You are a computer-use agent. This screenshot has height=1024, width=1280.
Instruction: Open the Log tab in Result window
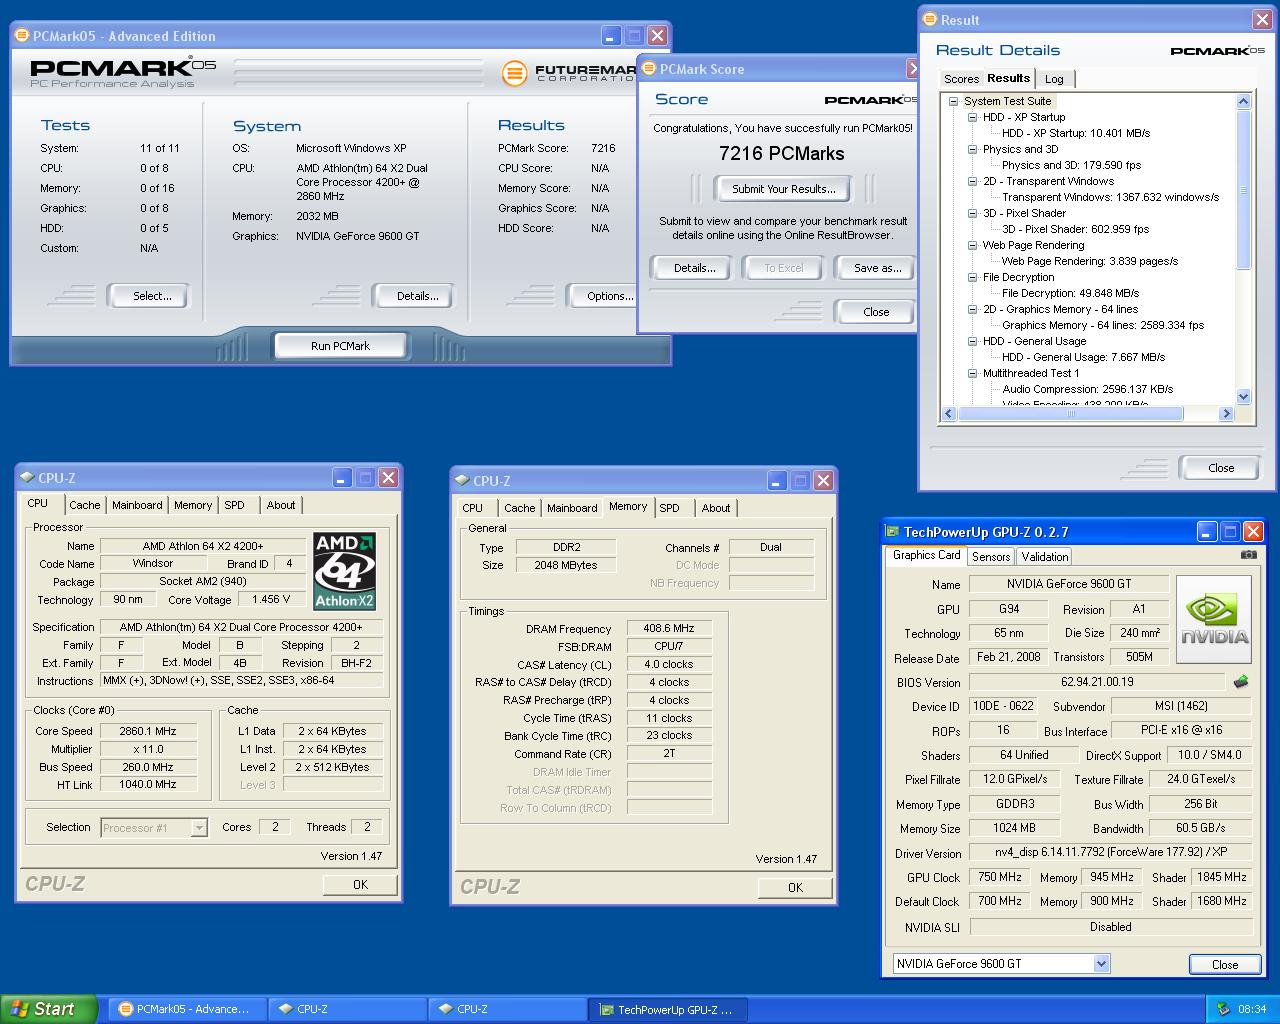pyautogui.click(x=1054, y=79)
